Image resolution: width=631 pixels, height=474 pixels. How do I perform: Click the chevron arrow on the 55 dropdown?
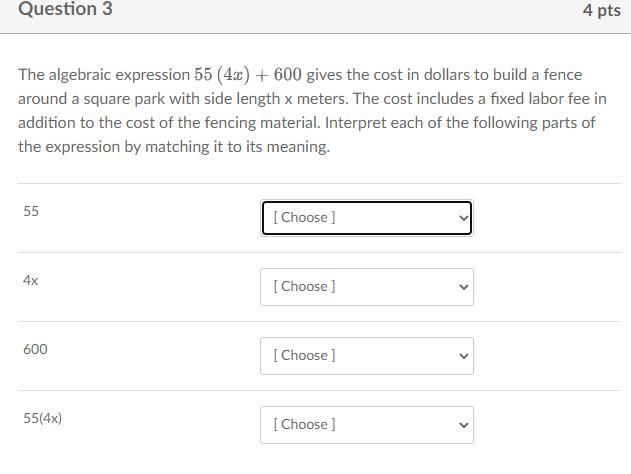tap(462, 217)
